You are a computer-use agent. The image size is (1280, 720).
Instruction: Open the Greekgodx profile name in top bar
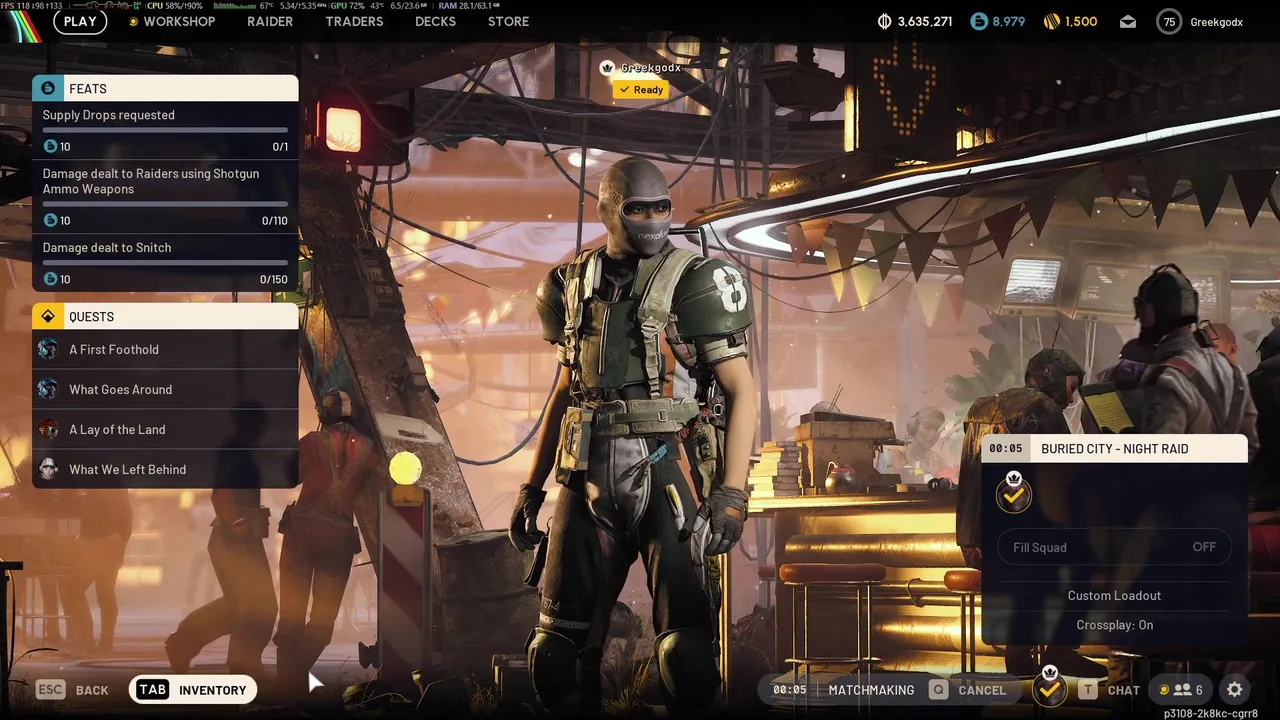[x=1216, y=21]
